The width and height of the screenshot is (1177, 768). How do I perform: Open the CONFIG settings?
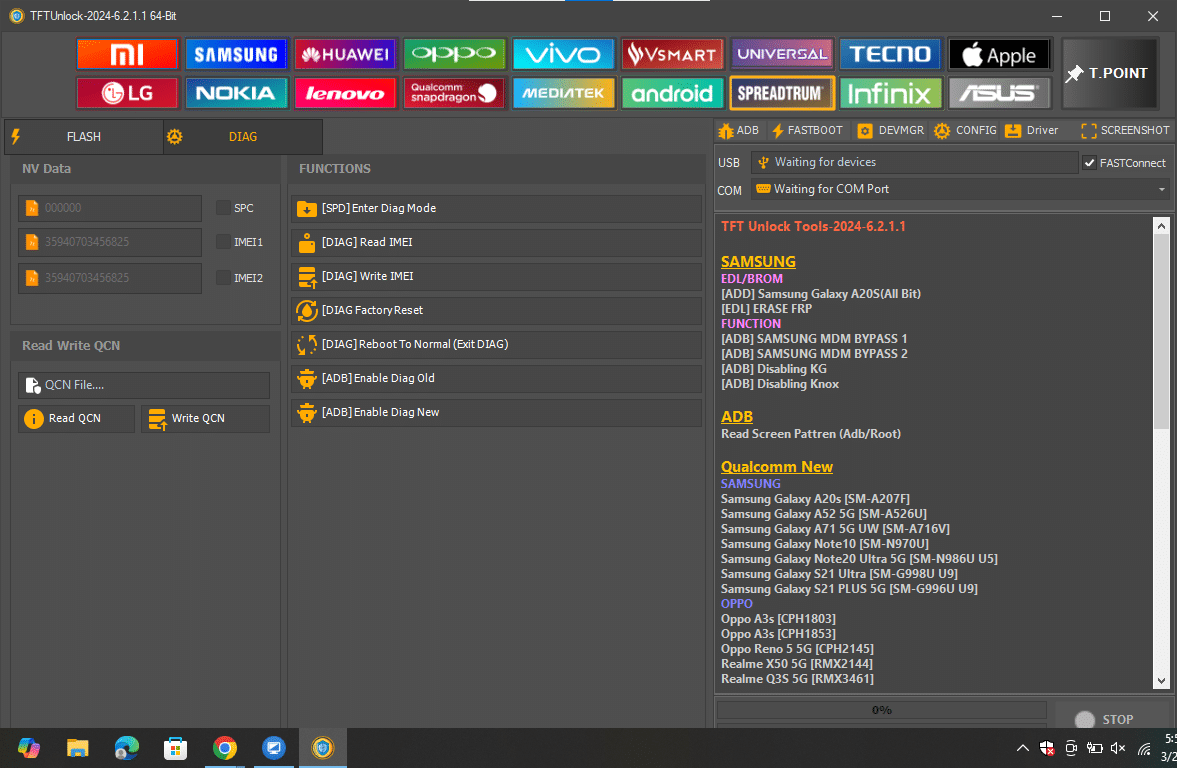point(964,130)
